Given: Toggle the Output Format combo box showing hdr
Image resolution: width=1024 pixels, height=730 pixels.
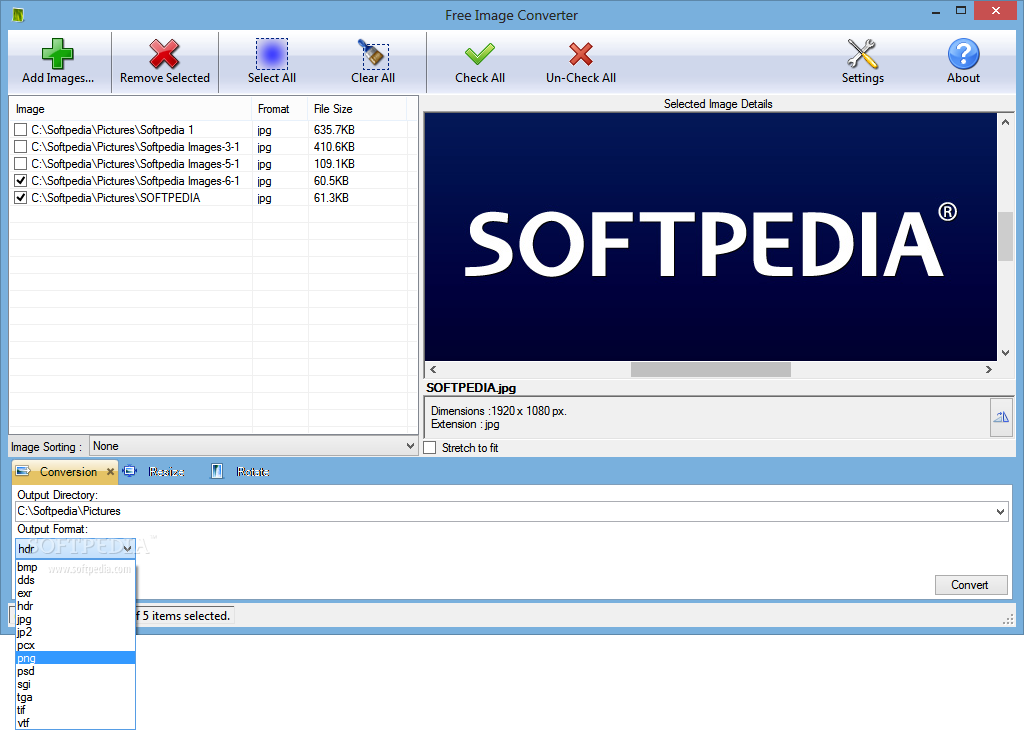Looking at the screenshot, I should (75, 548).
